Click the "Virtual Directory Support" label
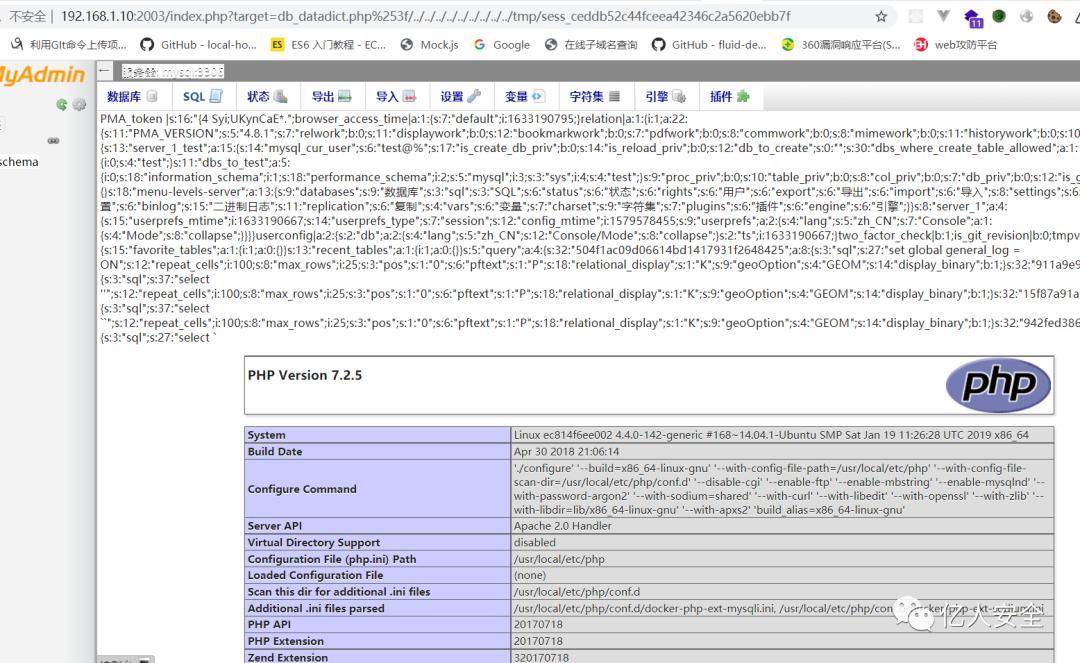This screenshot has height=663, width=1080. (x=314, y=543)
